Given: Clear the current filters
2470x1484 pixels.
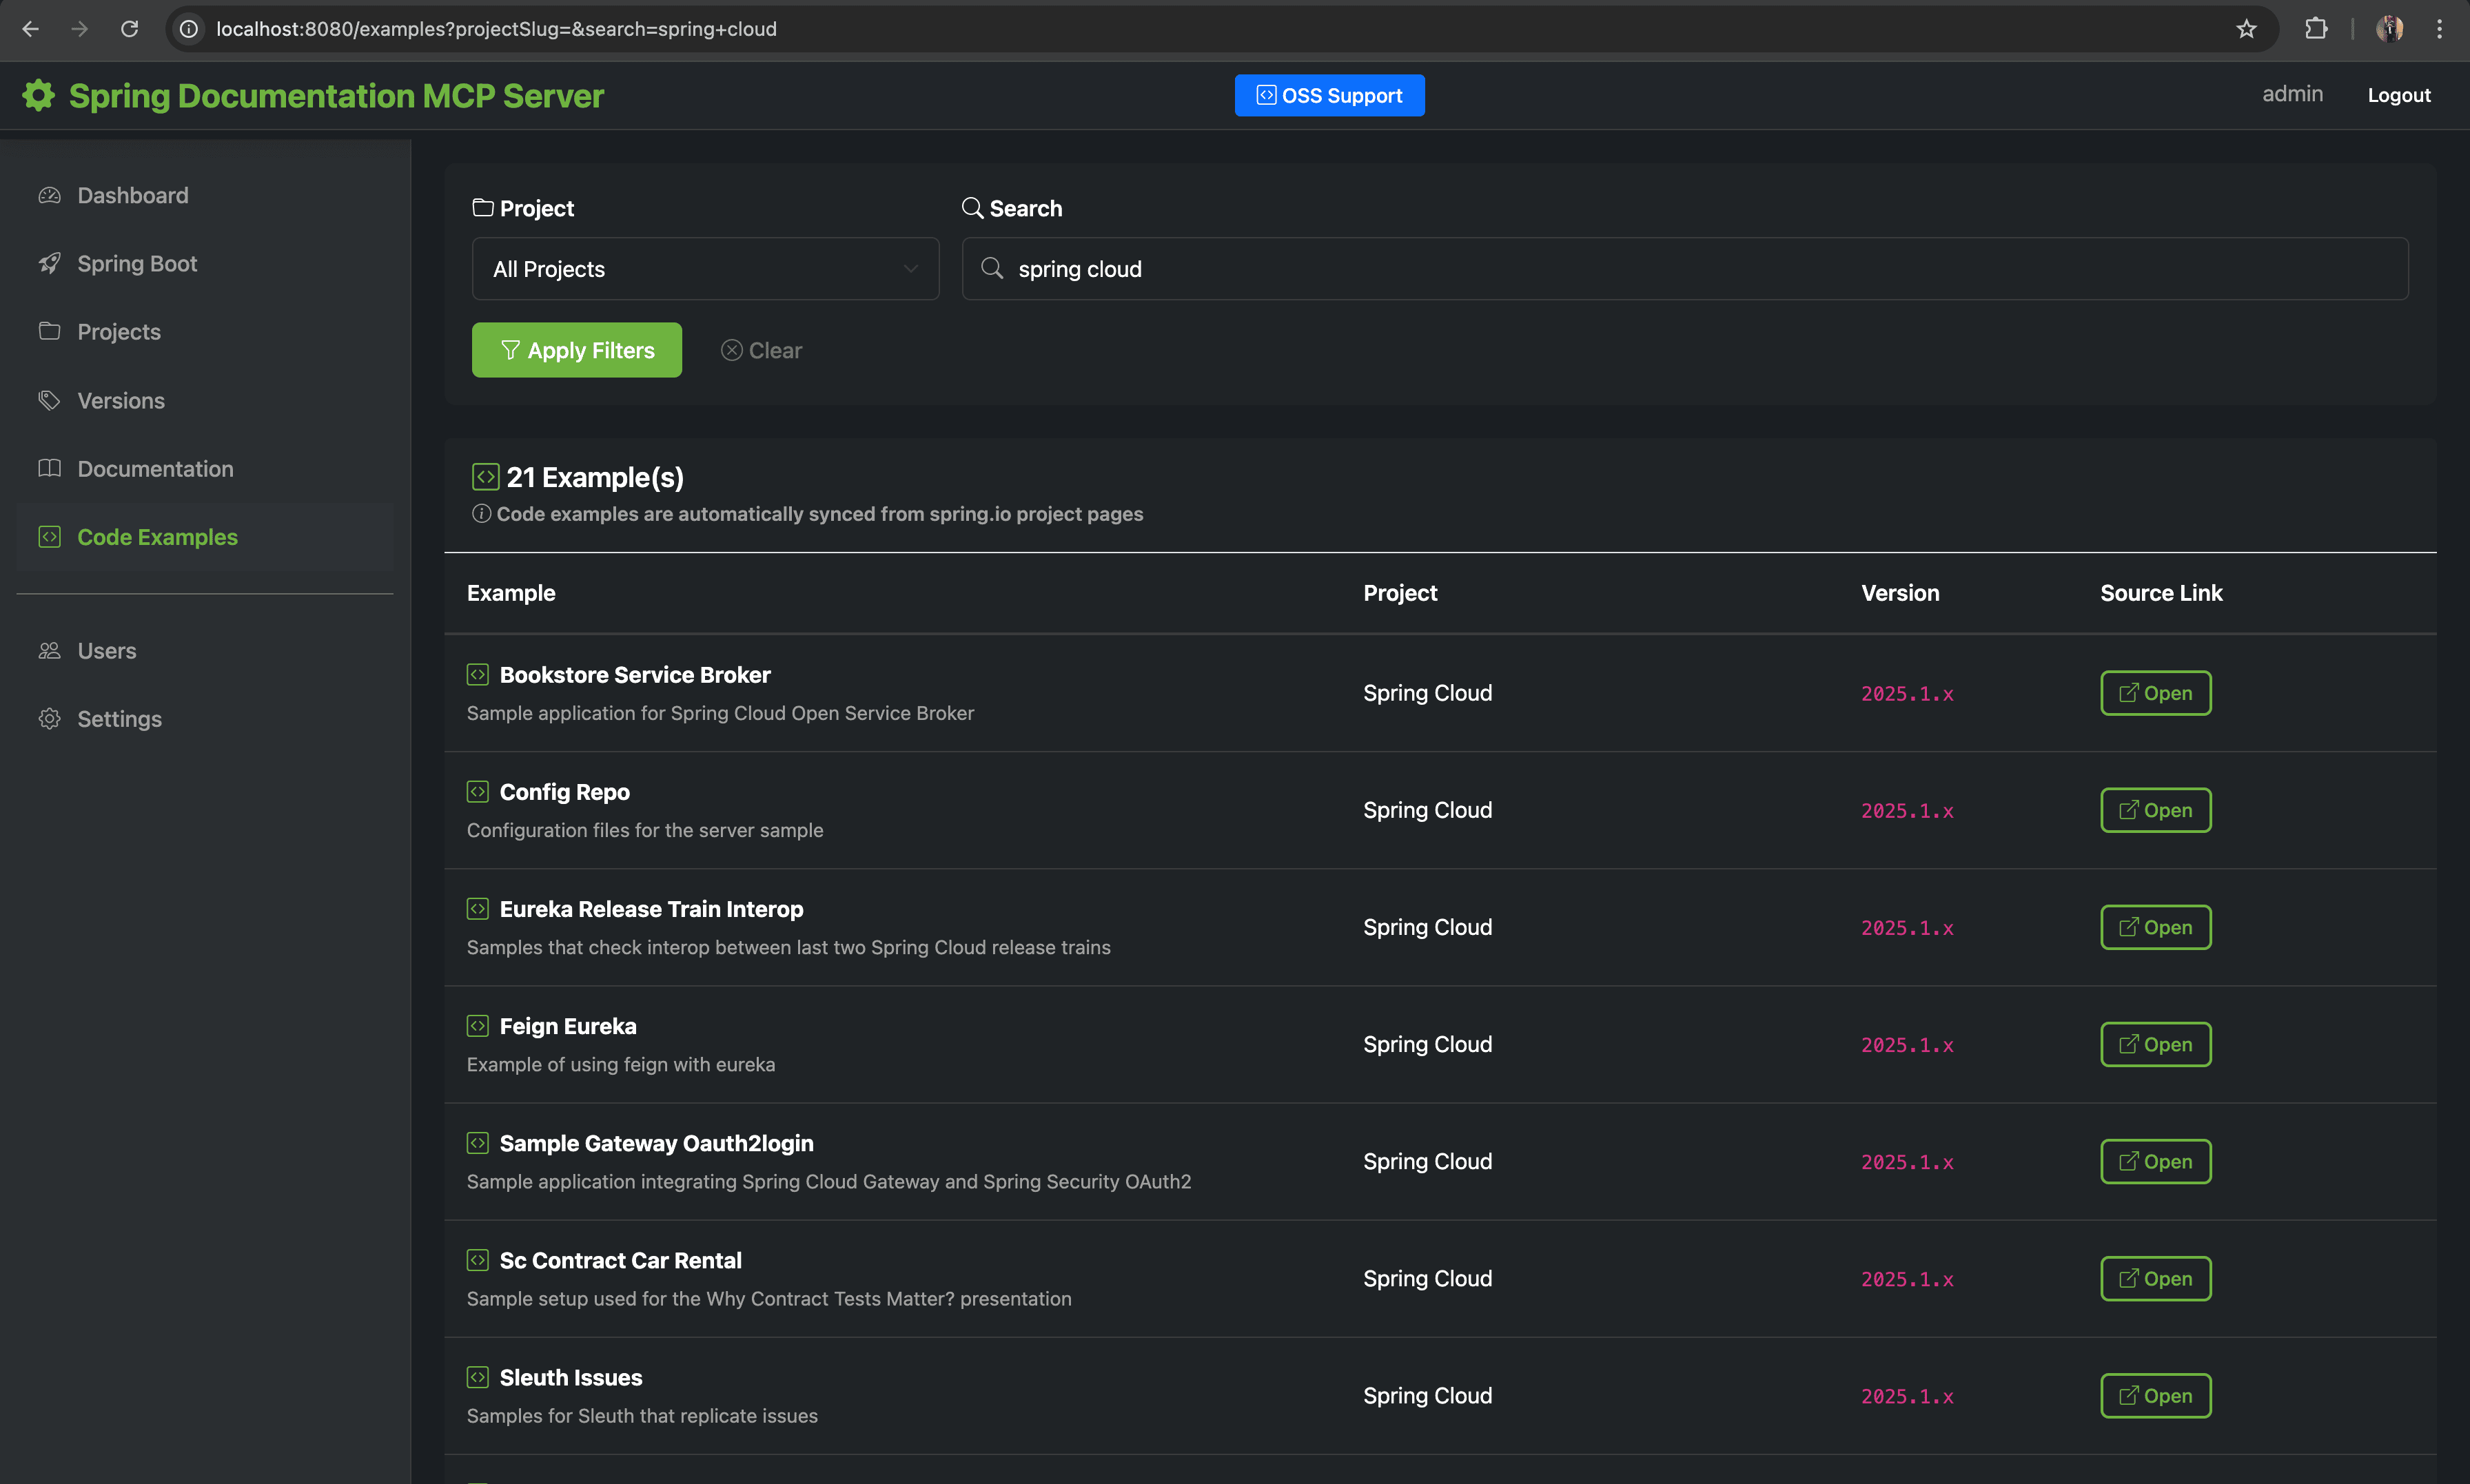Looking at the screenshot, I should point(762,350).
